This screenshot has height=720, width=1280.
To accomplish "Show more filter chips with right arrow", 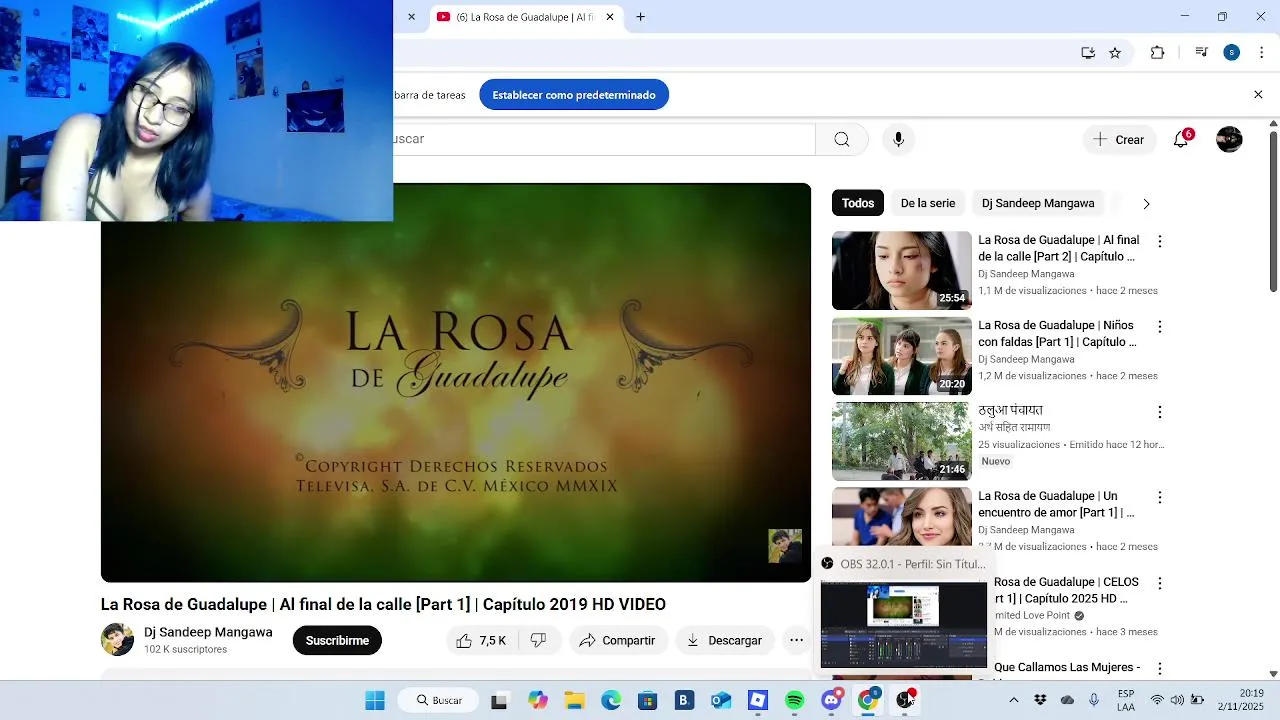I will tap(1146, 204).
